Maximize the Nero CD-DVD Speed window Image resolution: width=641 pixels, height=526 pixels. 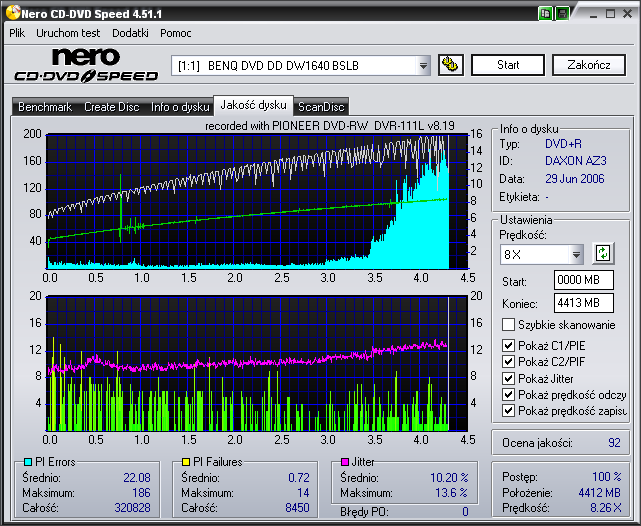tap(610, 14)
